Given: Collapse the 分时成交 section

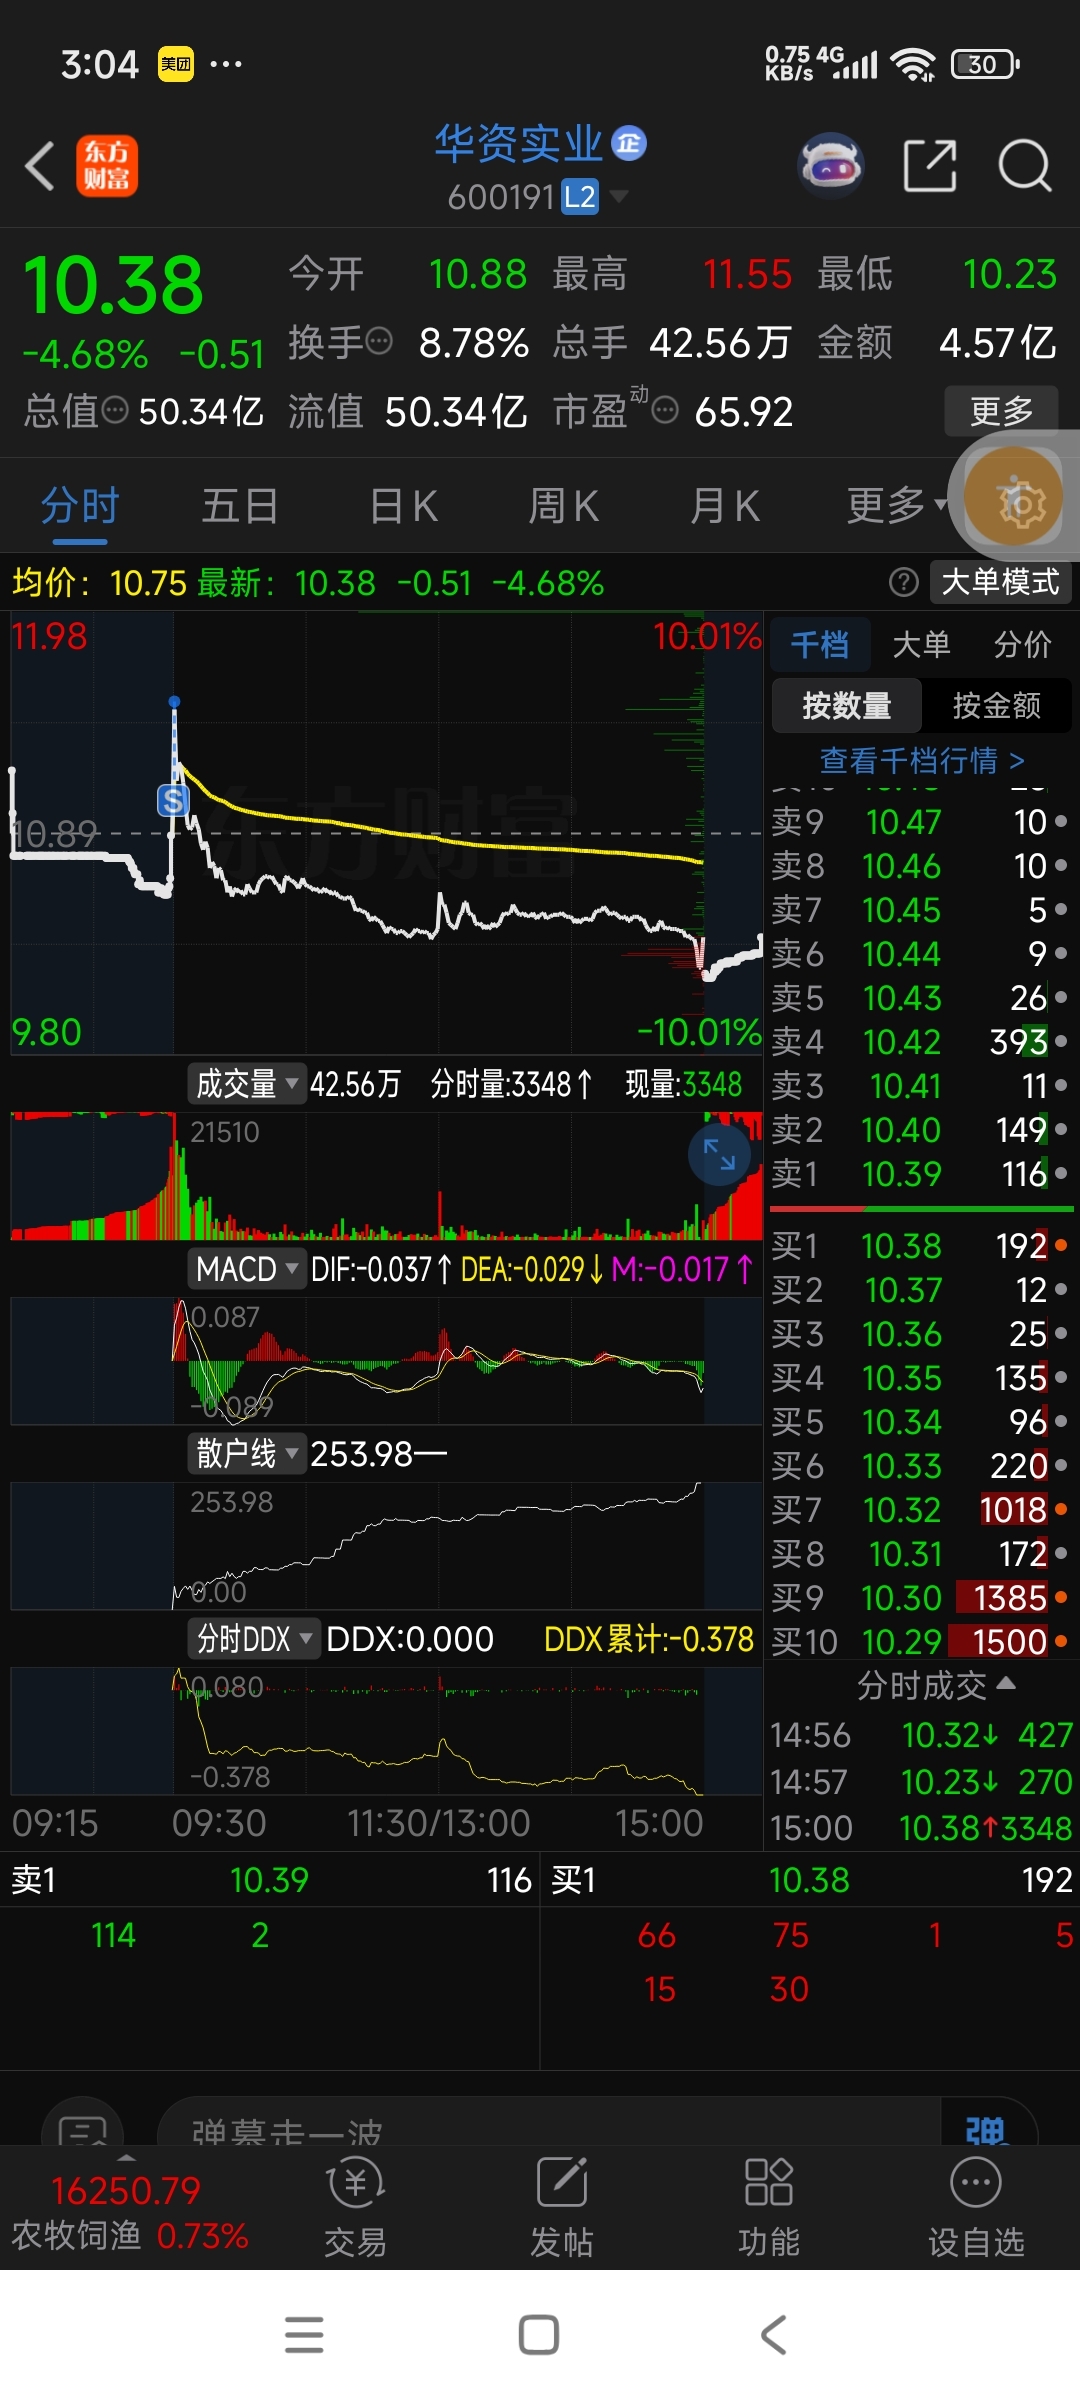Looking at the screenshot, I should pos(936,1685).
